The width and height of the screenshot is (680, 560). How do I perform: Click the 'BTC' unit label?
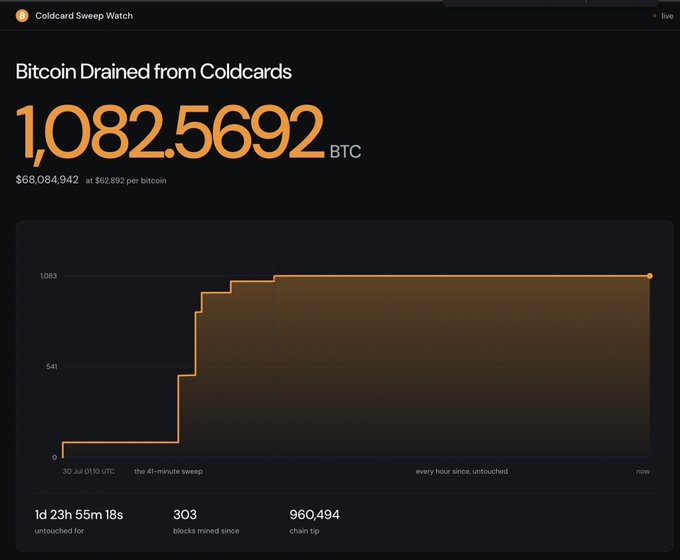[x=345, y=152]
